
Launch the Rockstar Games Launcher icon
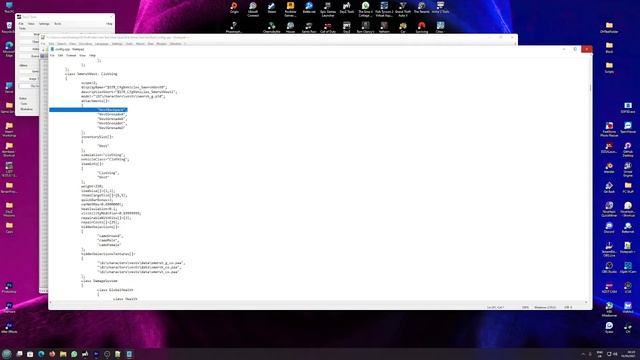point(290,9)
